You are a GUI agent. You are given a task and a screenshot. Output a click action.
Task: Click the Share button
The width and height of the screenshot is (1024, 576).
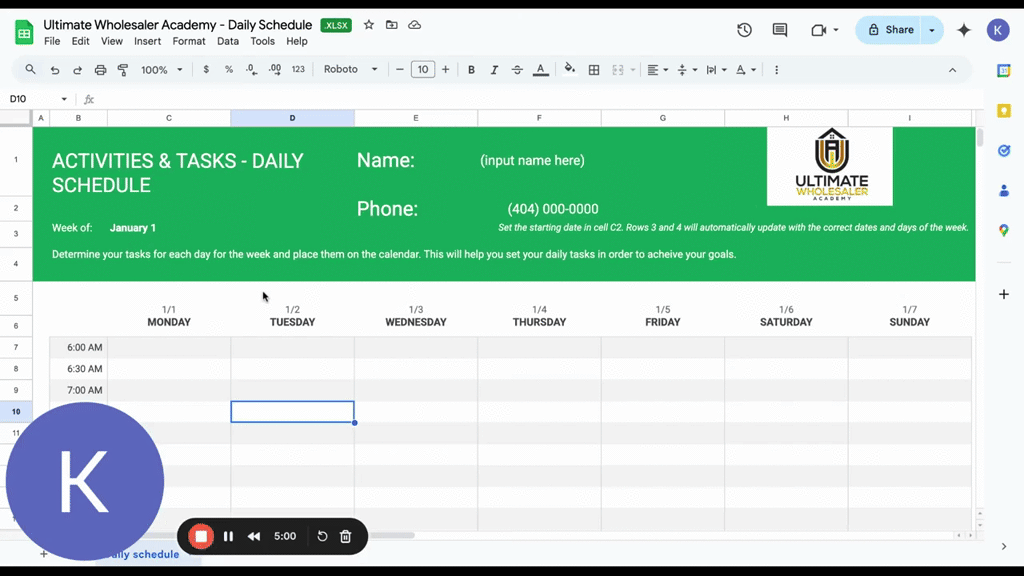pyautogui.click(x=889, y=30)
